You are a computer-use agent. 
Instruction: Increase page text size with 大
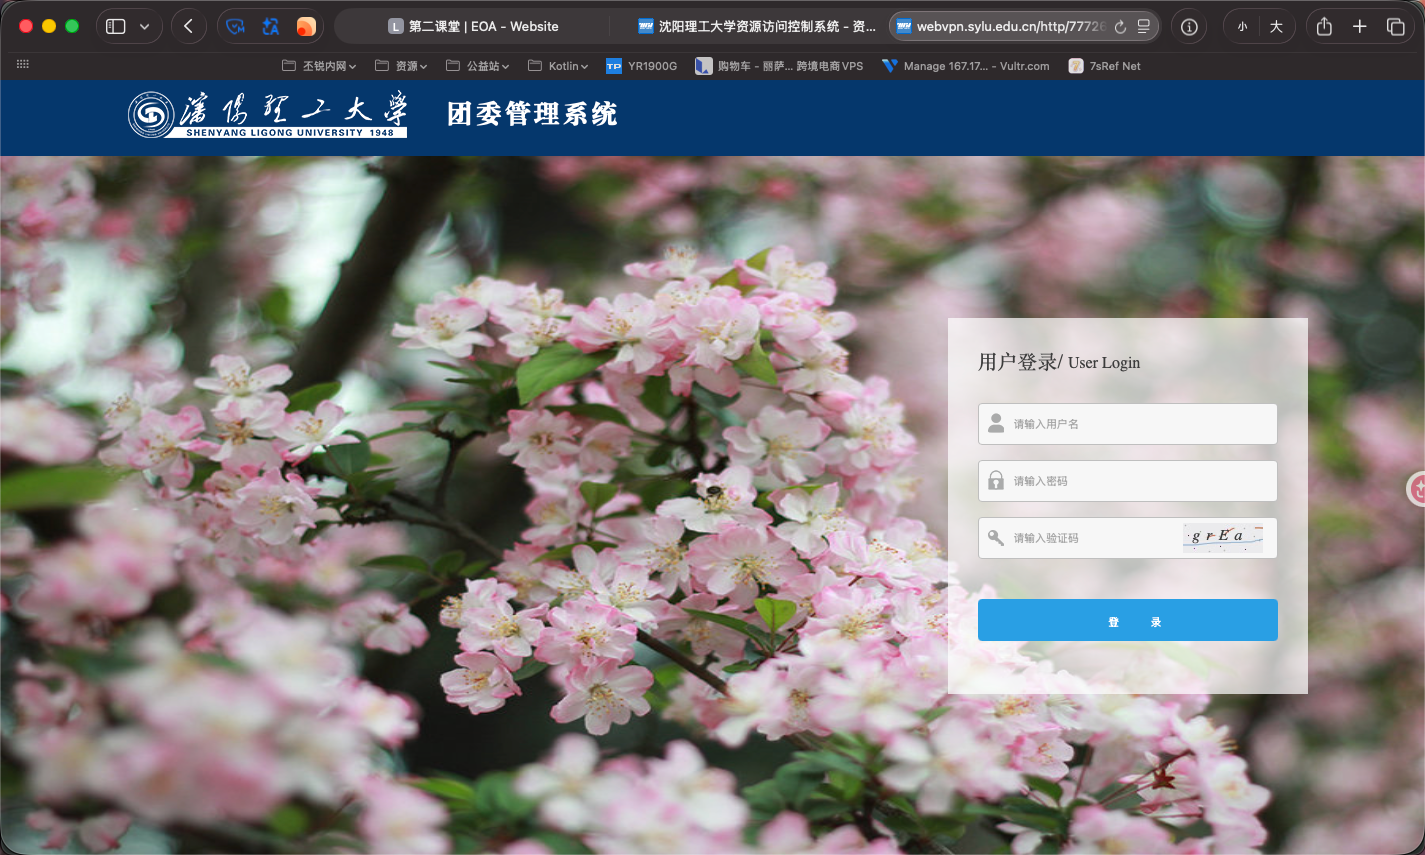(1276, 27)
